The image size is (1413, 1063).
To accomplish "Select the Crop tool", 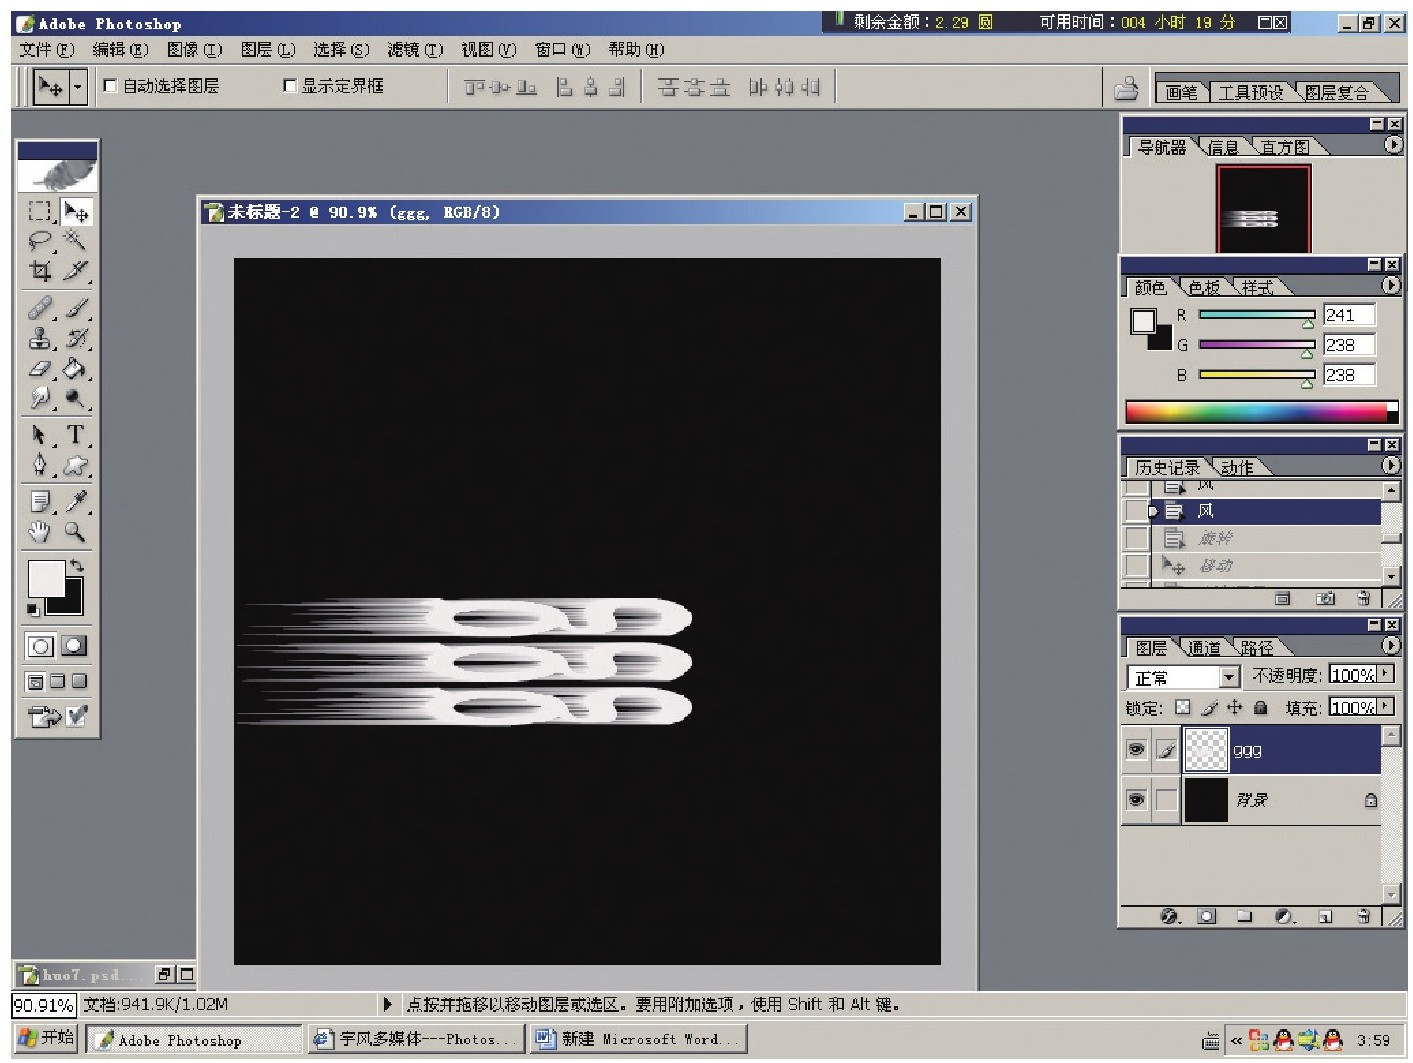I will click(40, 271).
